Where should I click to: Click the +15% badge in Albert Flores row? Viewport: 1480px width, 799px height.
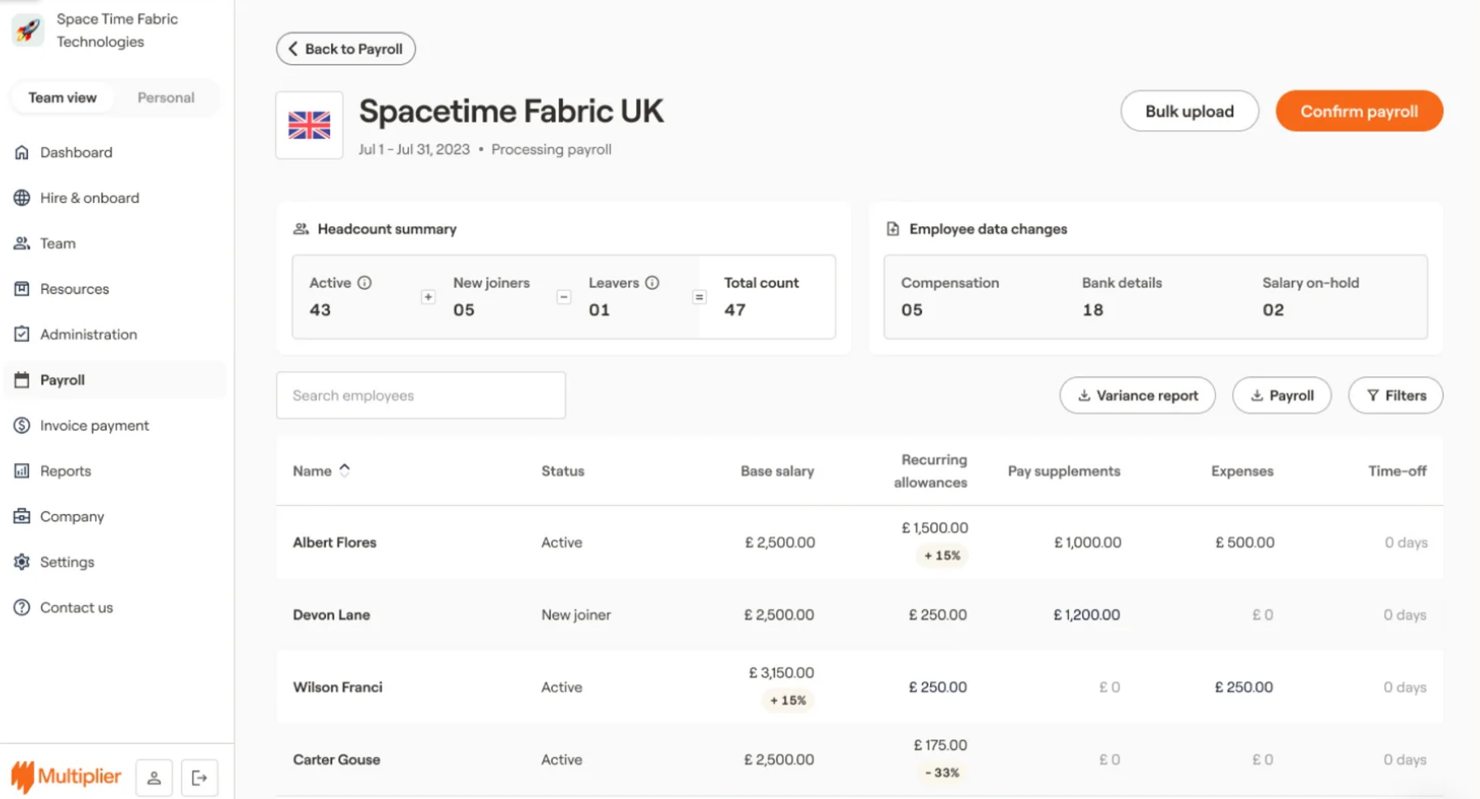point(942,556)
